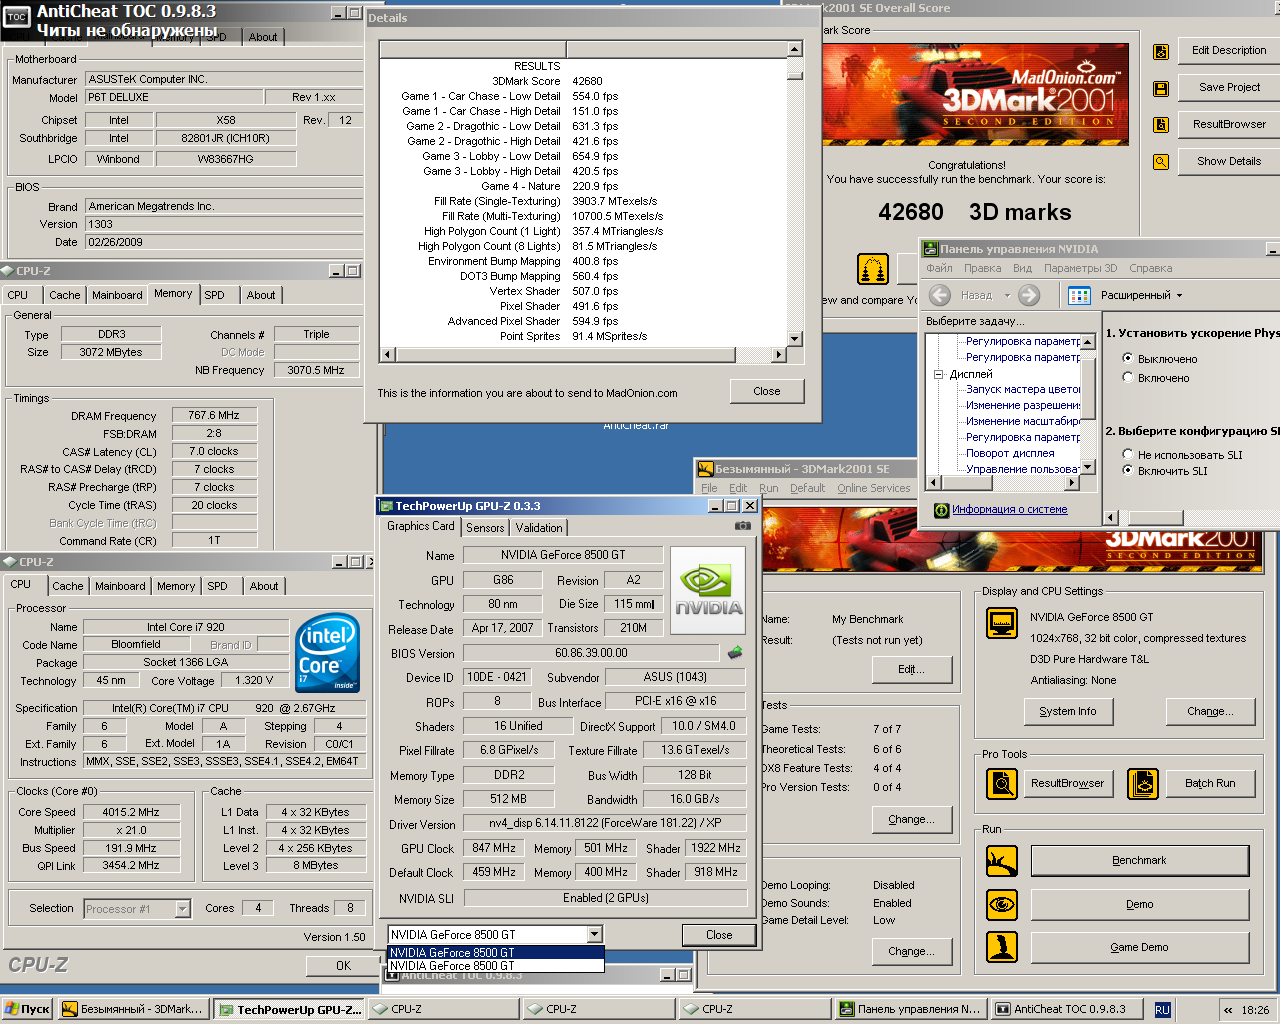Click the monitor display settings icon in 3DMark
Viewport: 1280px width, 1024px height.
click(1002, 623)
